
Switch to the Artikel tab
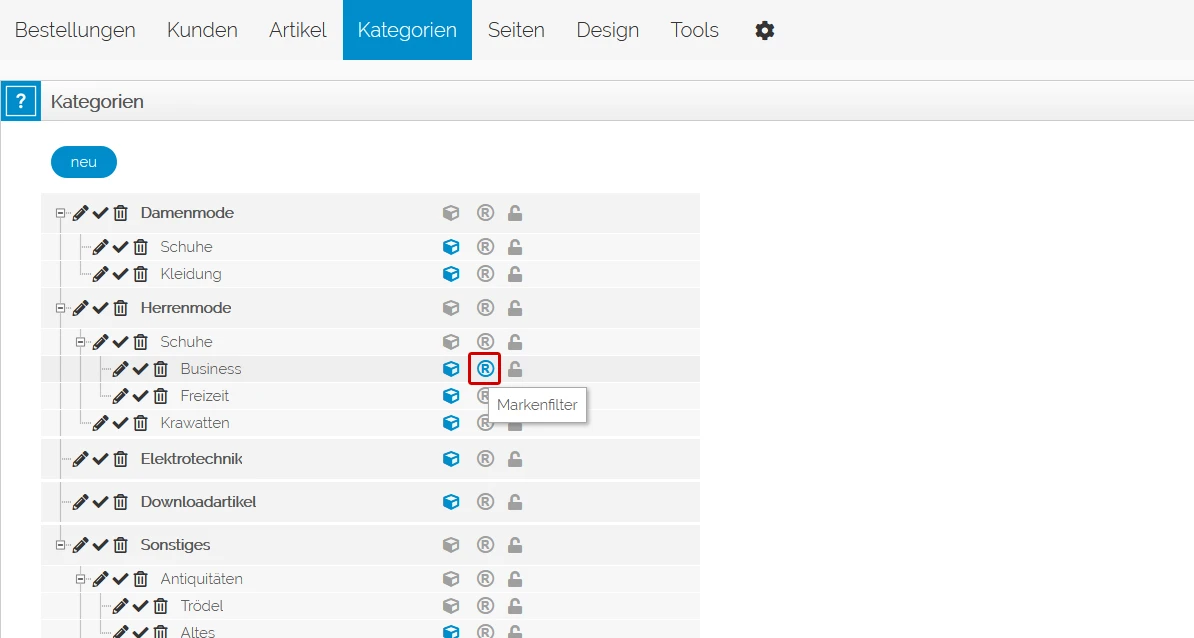pos(298,30)
